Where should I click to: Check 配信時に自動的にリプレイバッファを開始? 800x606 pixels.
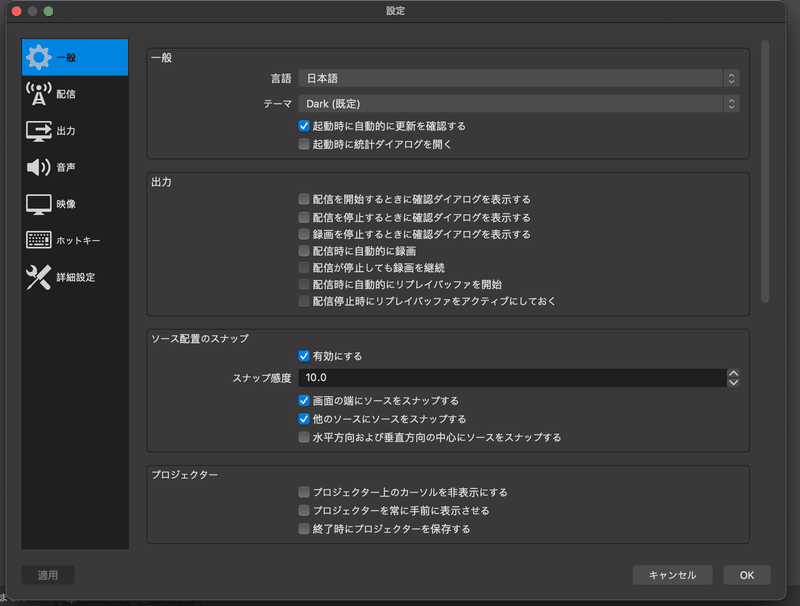(x=304, y=284)
